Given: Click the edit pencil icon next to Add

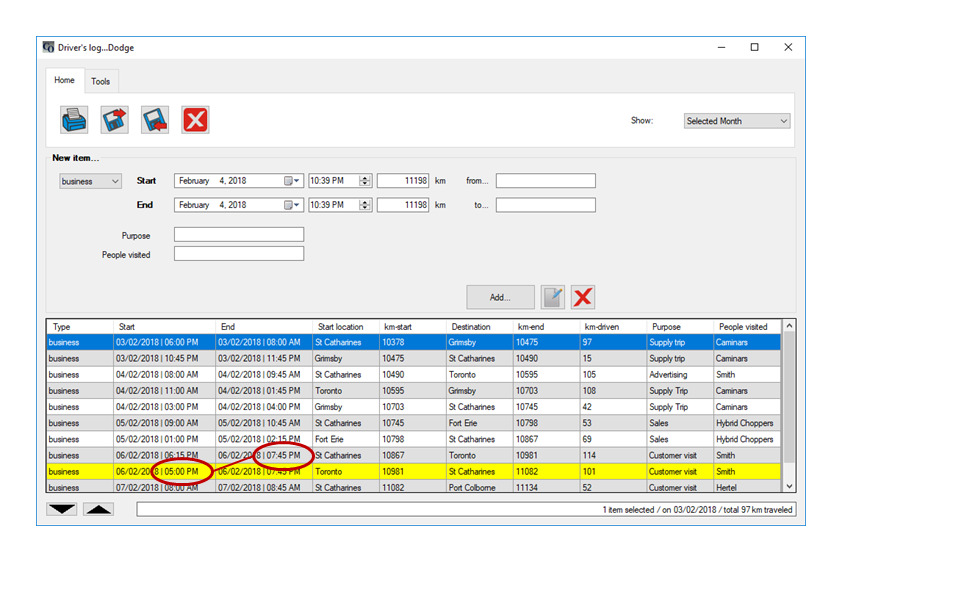Looking at the screenshot, I should (553, 297).
